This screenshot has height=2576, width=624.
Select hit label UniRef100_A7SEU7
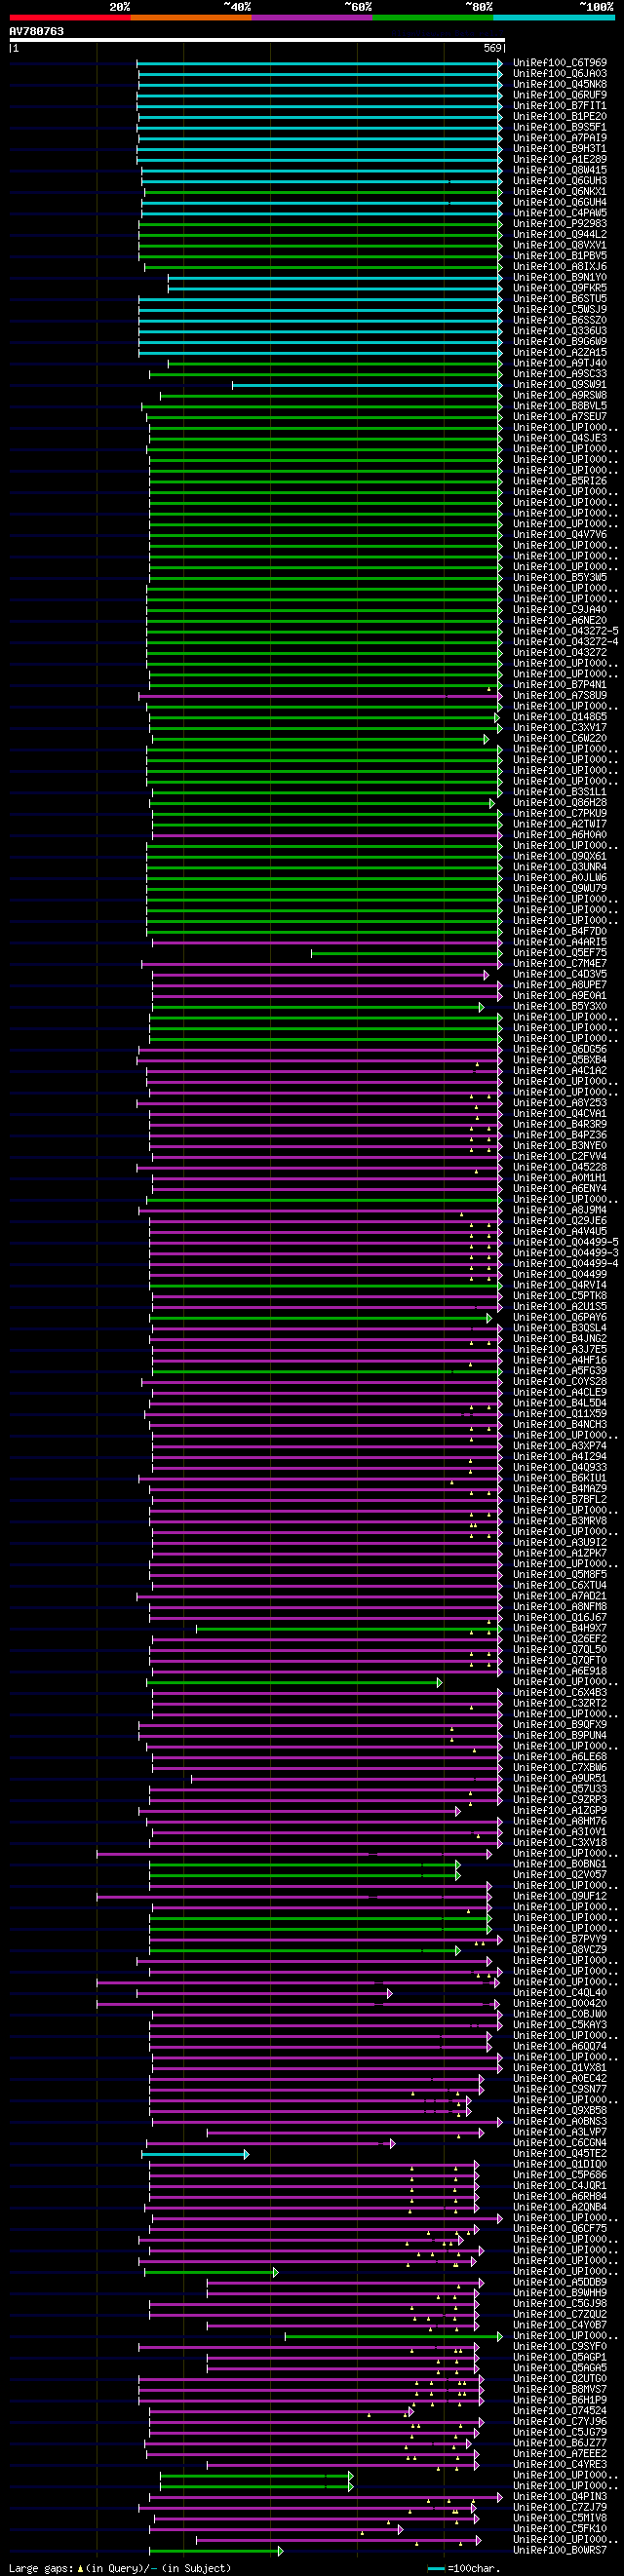tap(560, 417)
